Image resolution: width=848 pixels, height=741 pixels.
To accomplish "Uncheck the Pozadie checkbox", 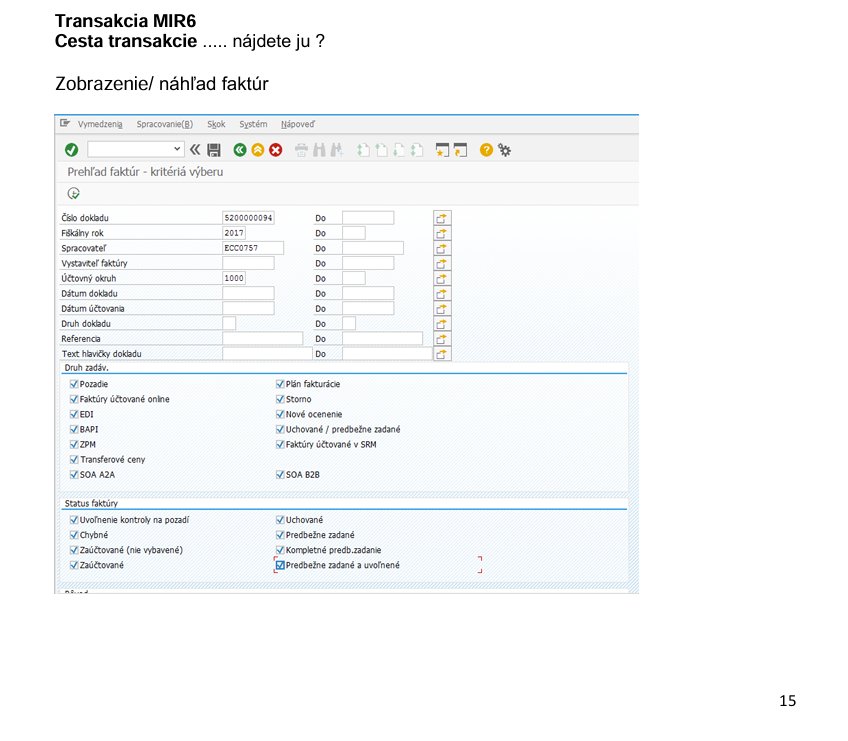I will click(74, 384).
